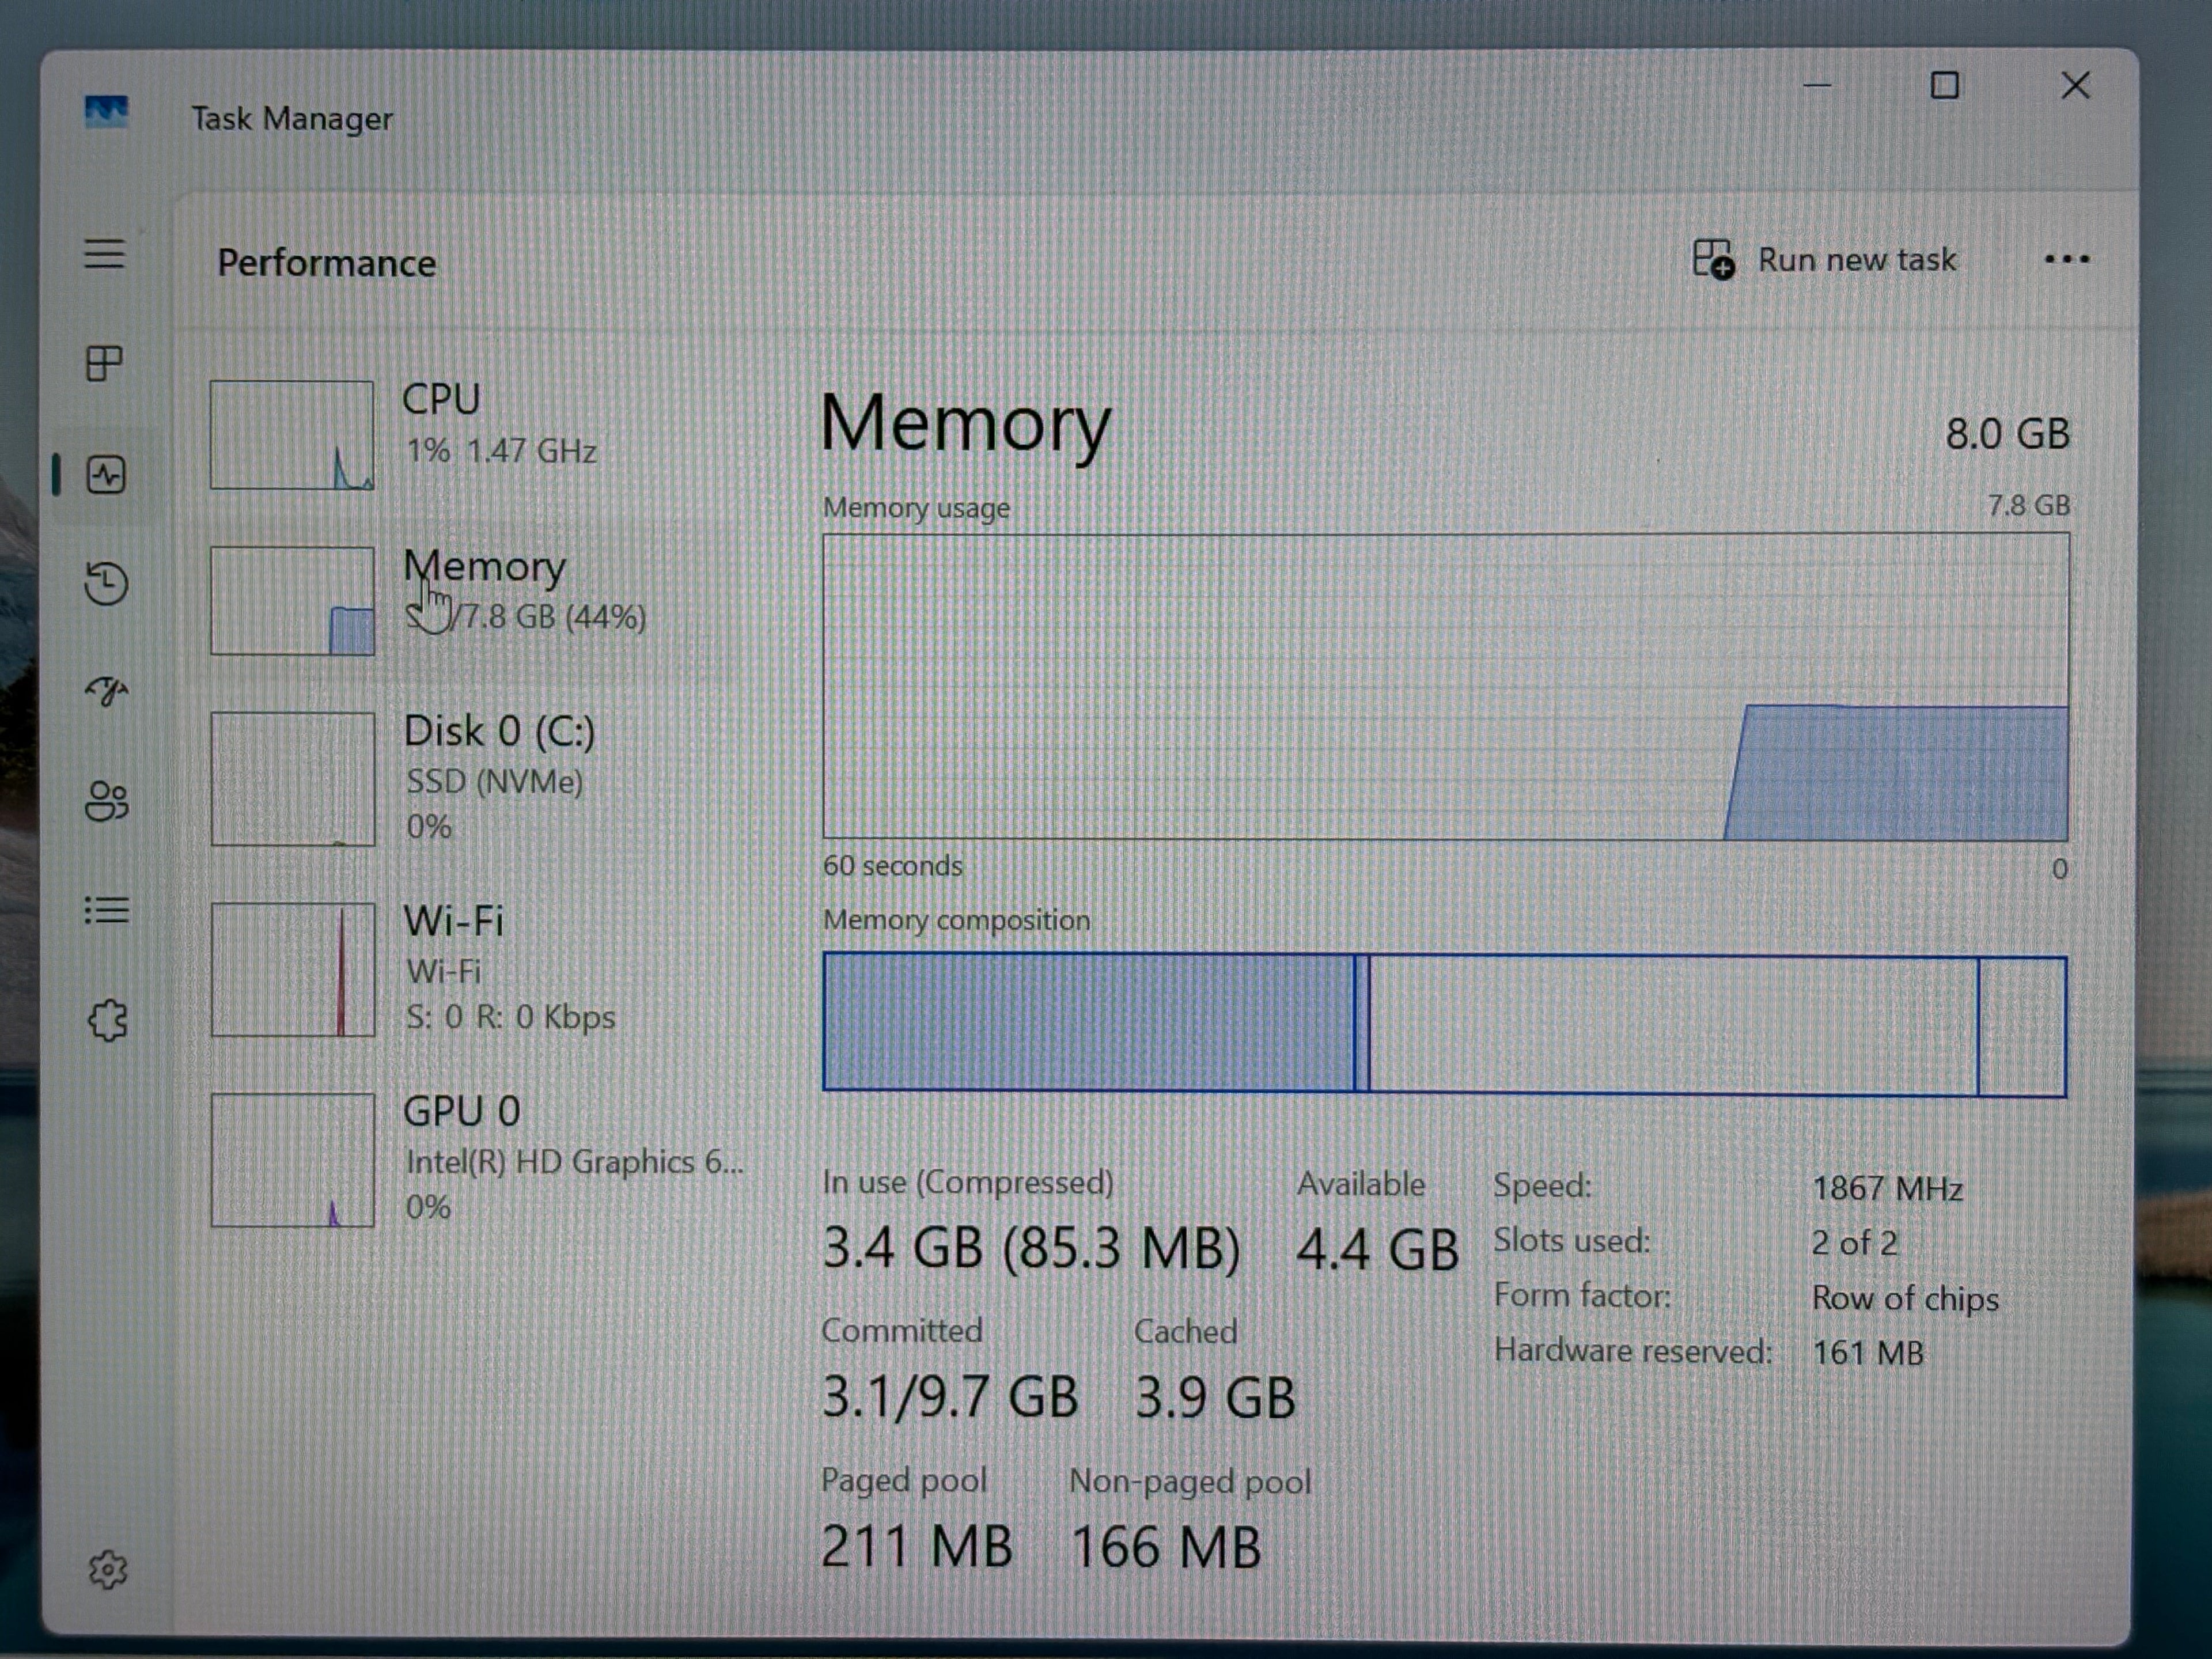Click the '211 MB' Paged pool value
This screenshot has width=2212, height=1659.
click(917, 1547)
